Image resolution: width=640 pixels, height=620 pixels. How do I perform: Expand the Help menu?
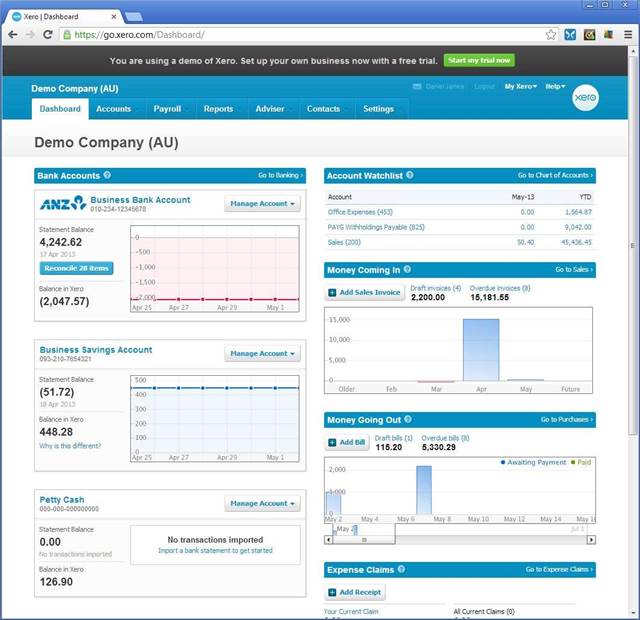pyautogui.click(x=555, y=87)
